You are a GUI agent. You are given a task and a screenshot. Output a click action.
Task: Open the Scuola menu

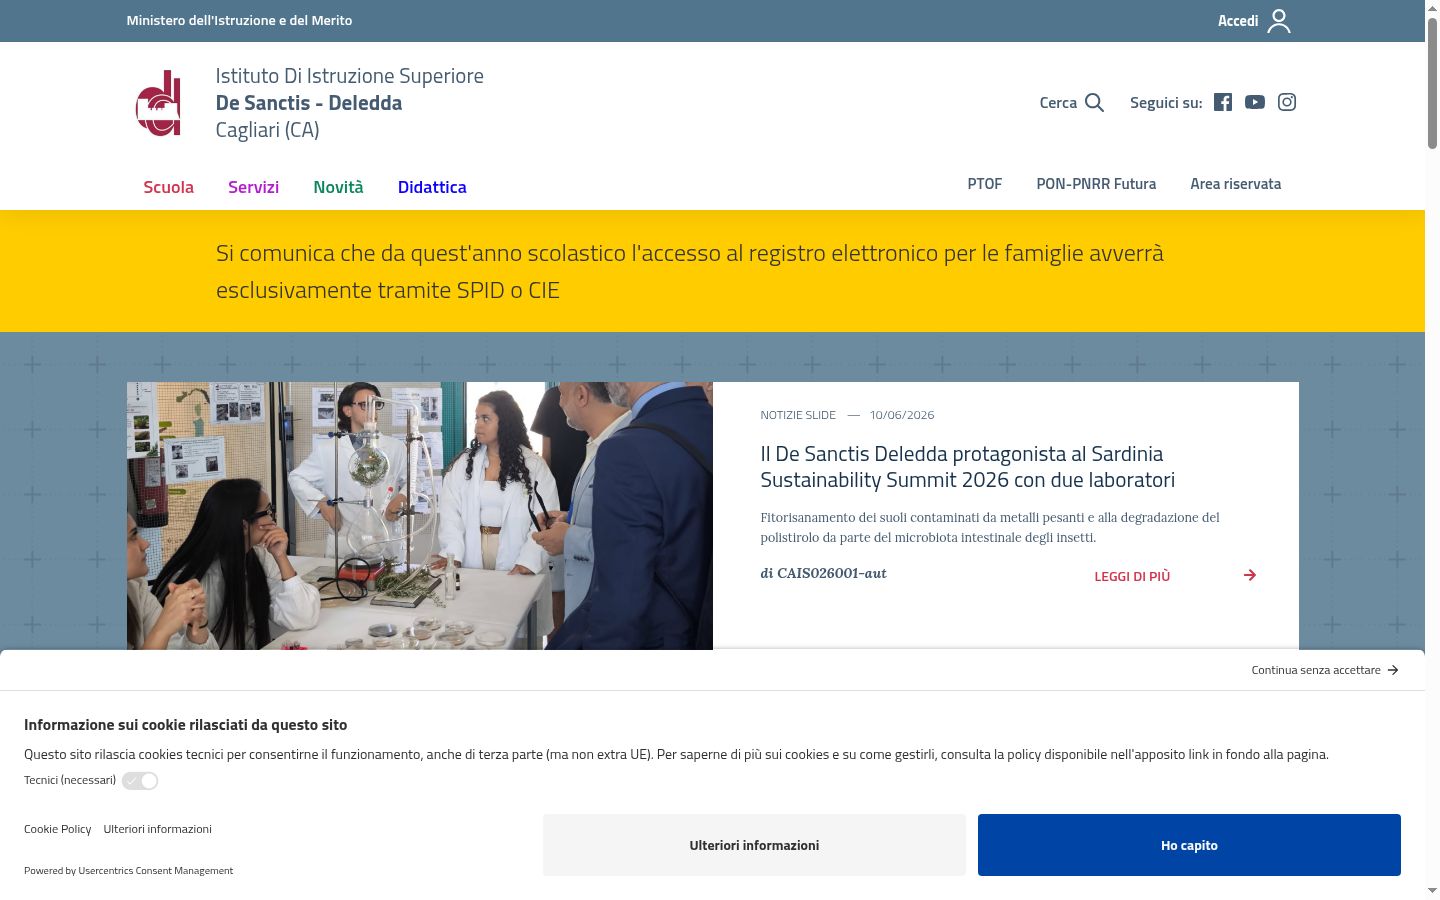tap(168, 187)
